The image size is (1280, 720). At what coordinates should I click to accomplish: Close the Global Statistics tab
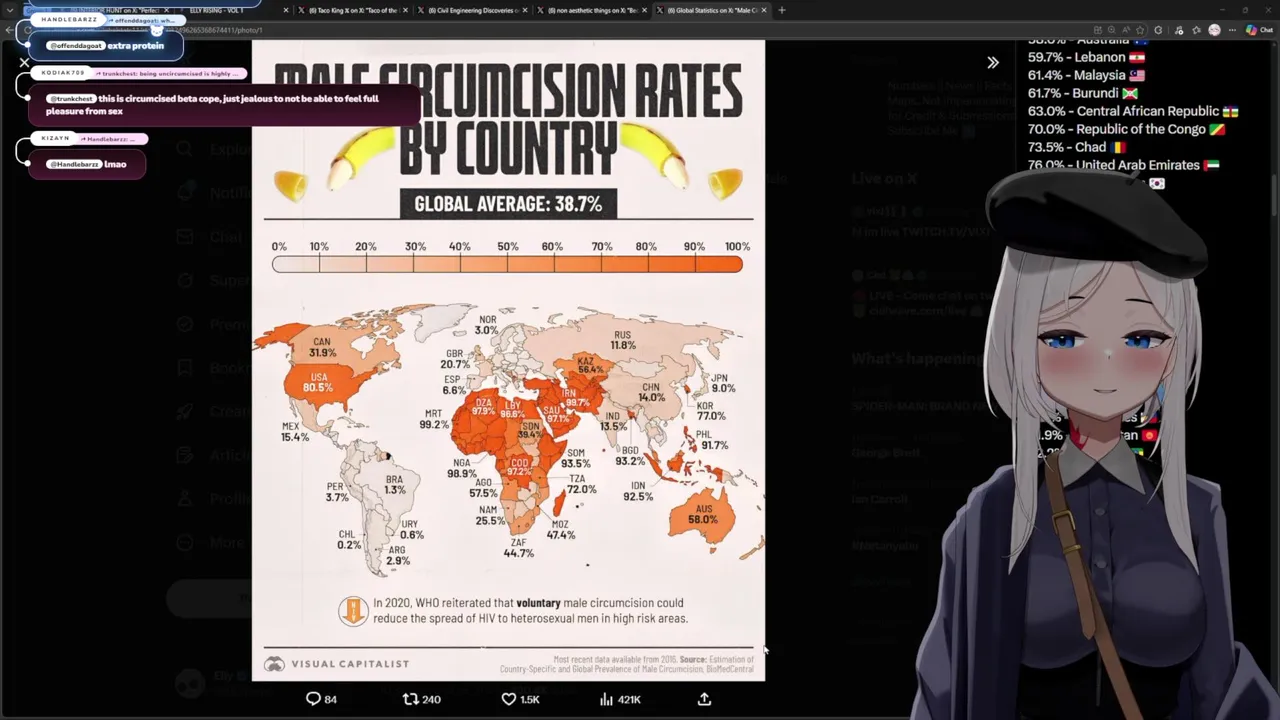pos(763,10)
